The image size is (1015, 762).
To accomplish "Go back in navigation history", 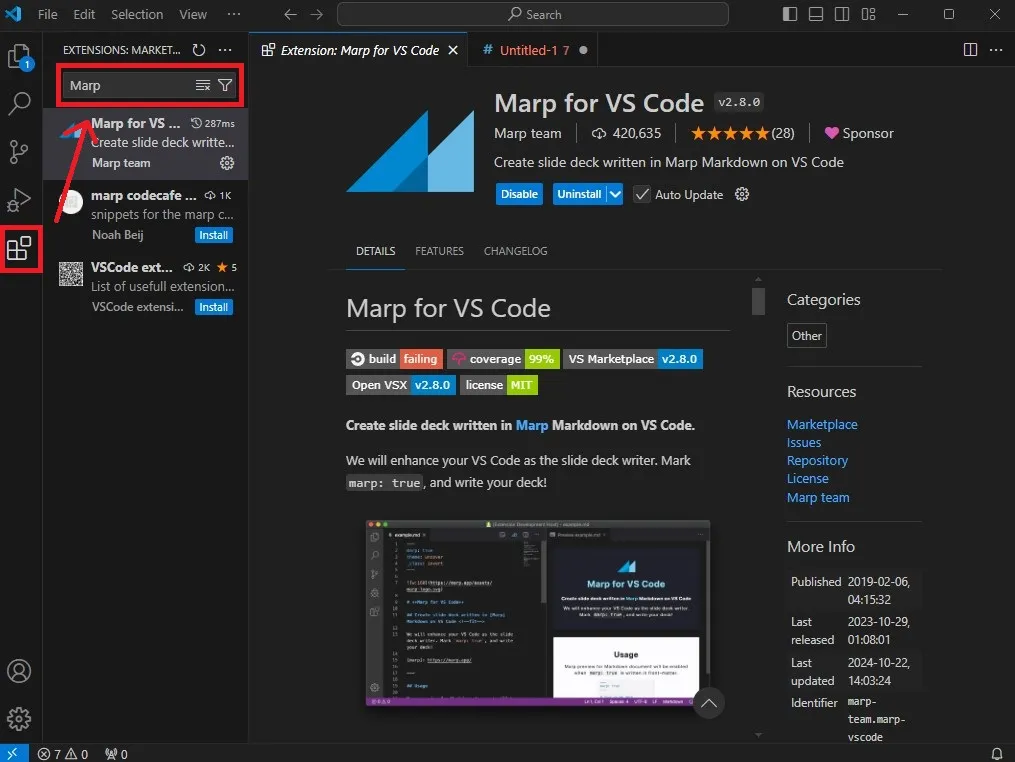I will coord(291,14).
